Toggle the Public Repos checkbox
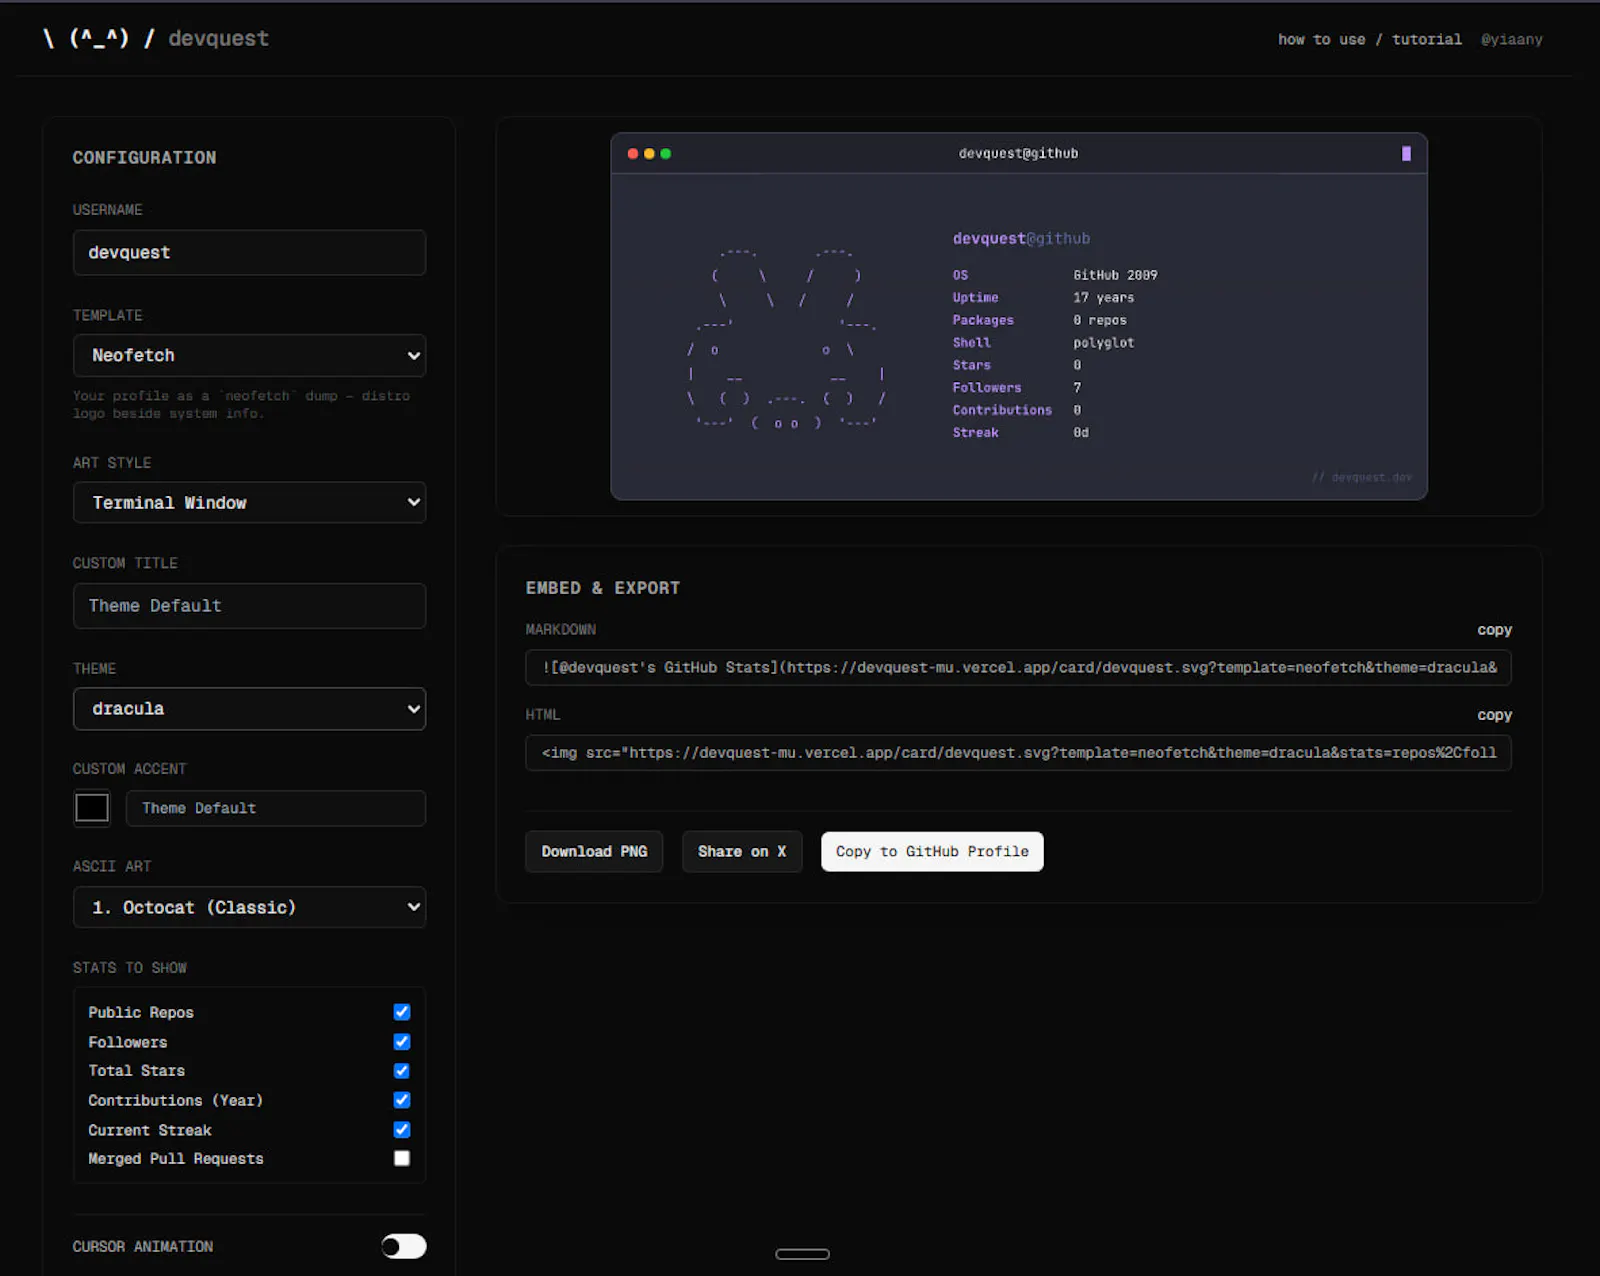 tap(402, 1012)
